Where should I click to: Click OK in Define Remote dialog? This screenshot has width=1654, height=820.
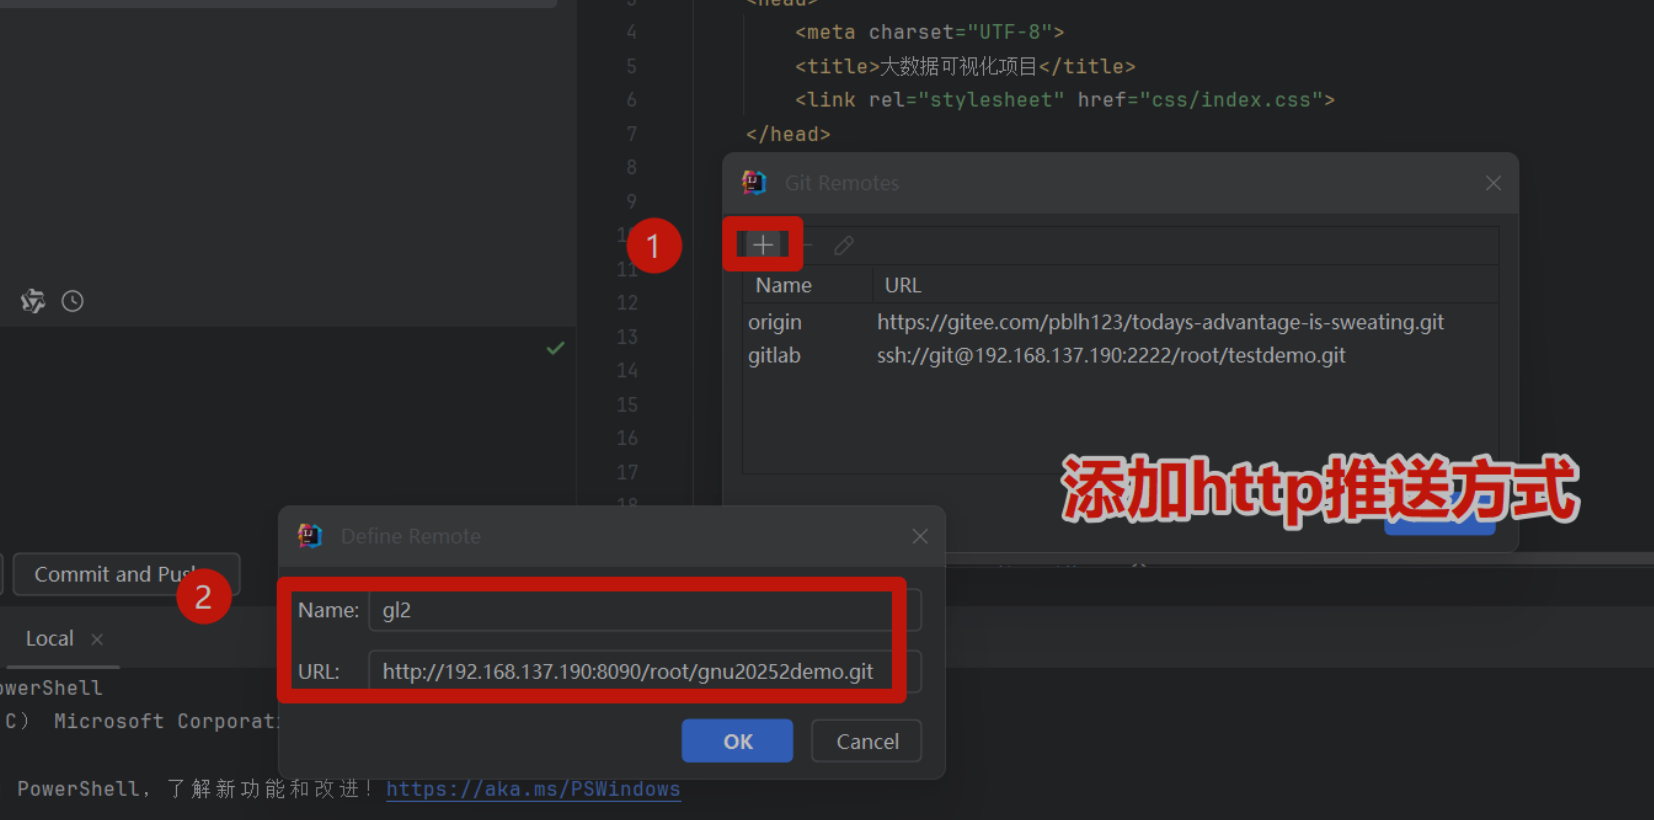738,741
